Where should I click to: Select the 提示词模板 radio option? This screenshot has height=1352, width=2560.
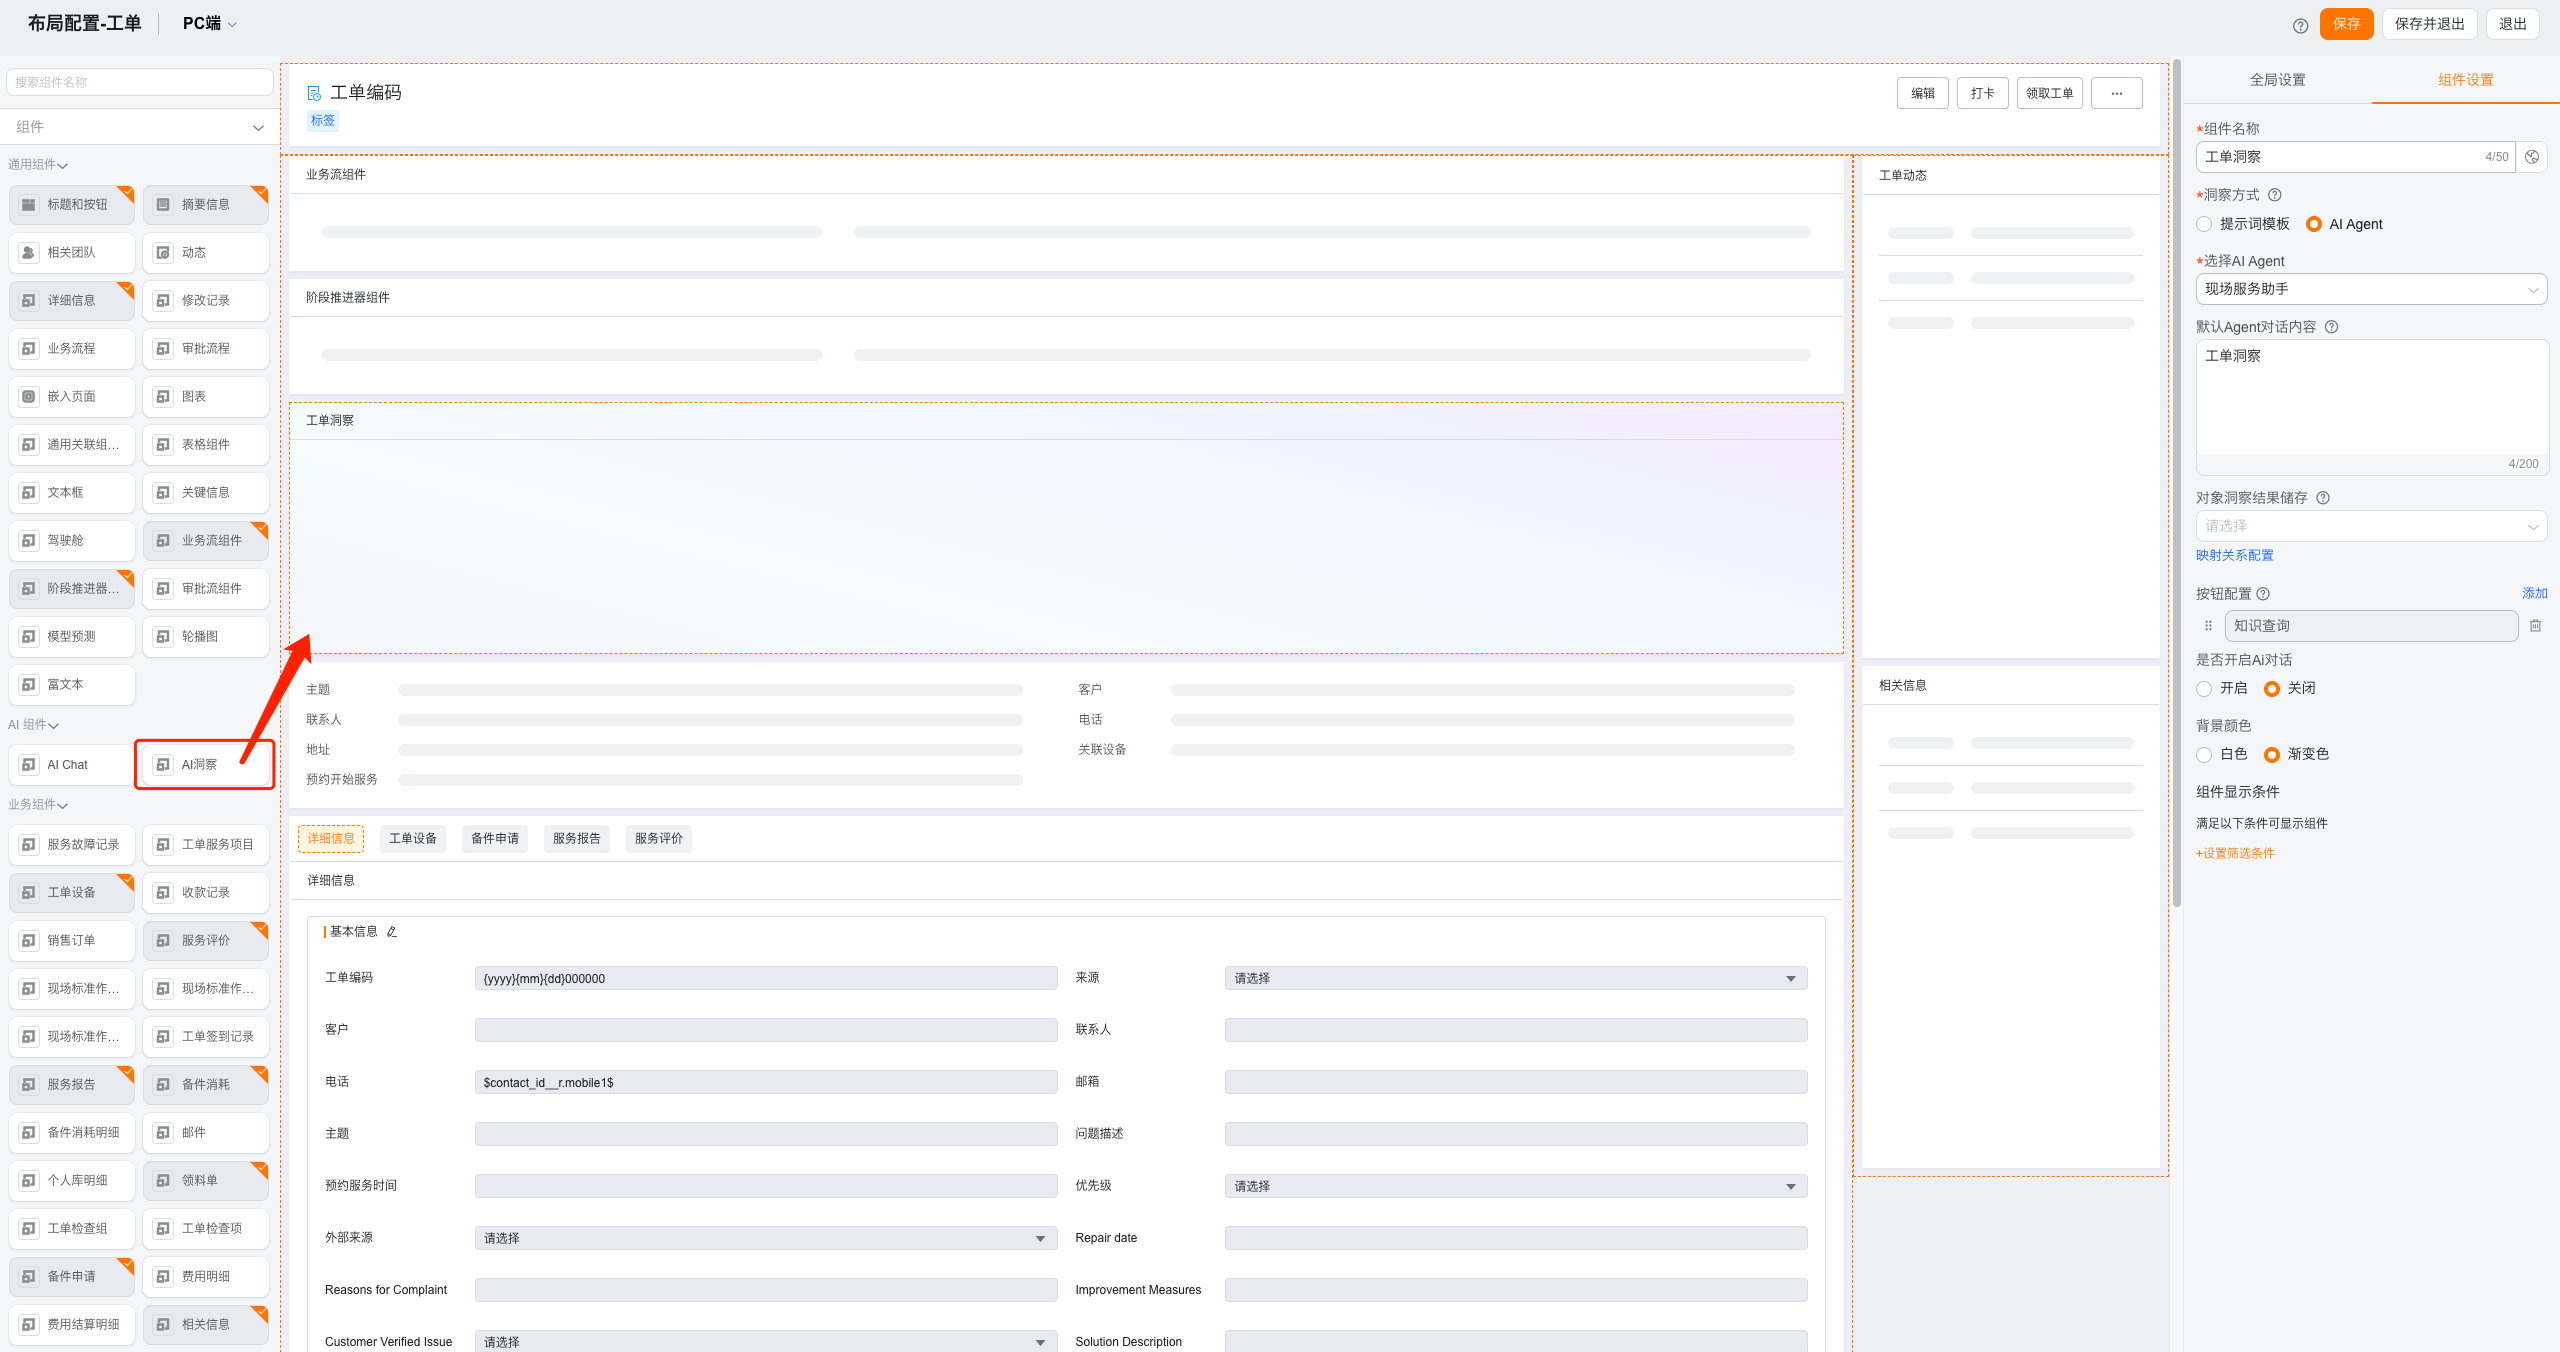tap(2204, 224)
